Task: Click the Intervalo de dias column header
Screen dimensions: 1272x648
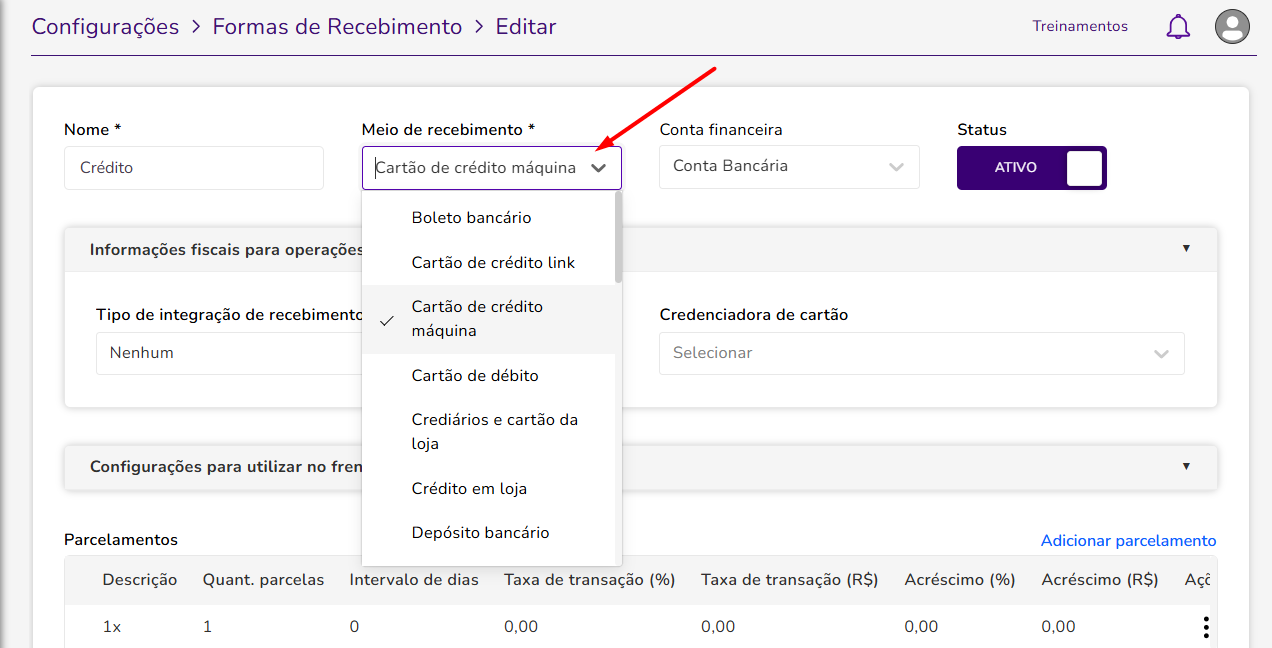Action: tap(414, 580)
